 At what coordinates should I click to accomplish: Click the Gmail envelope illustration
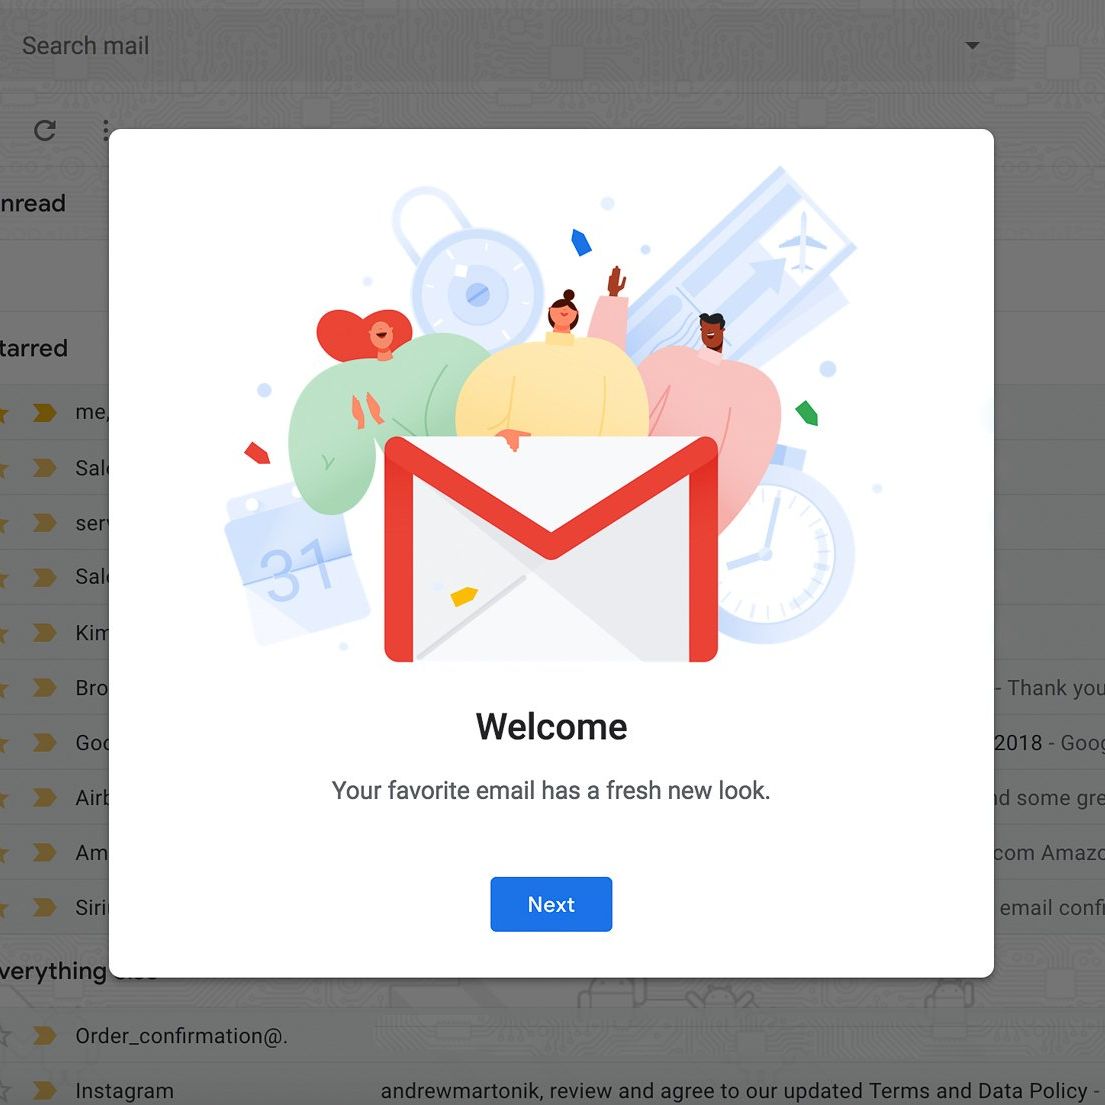[x=550, y=548]
